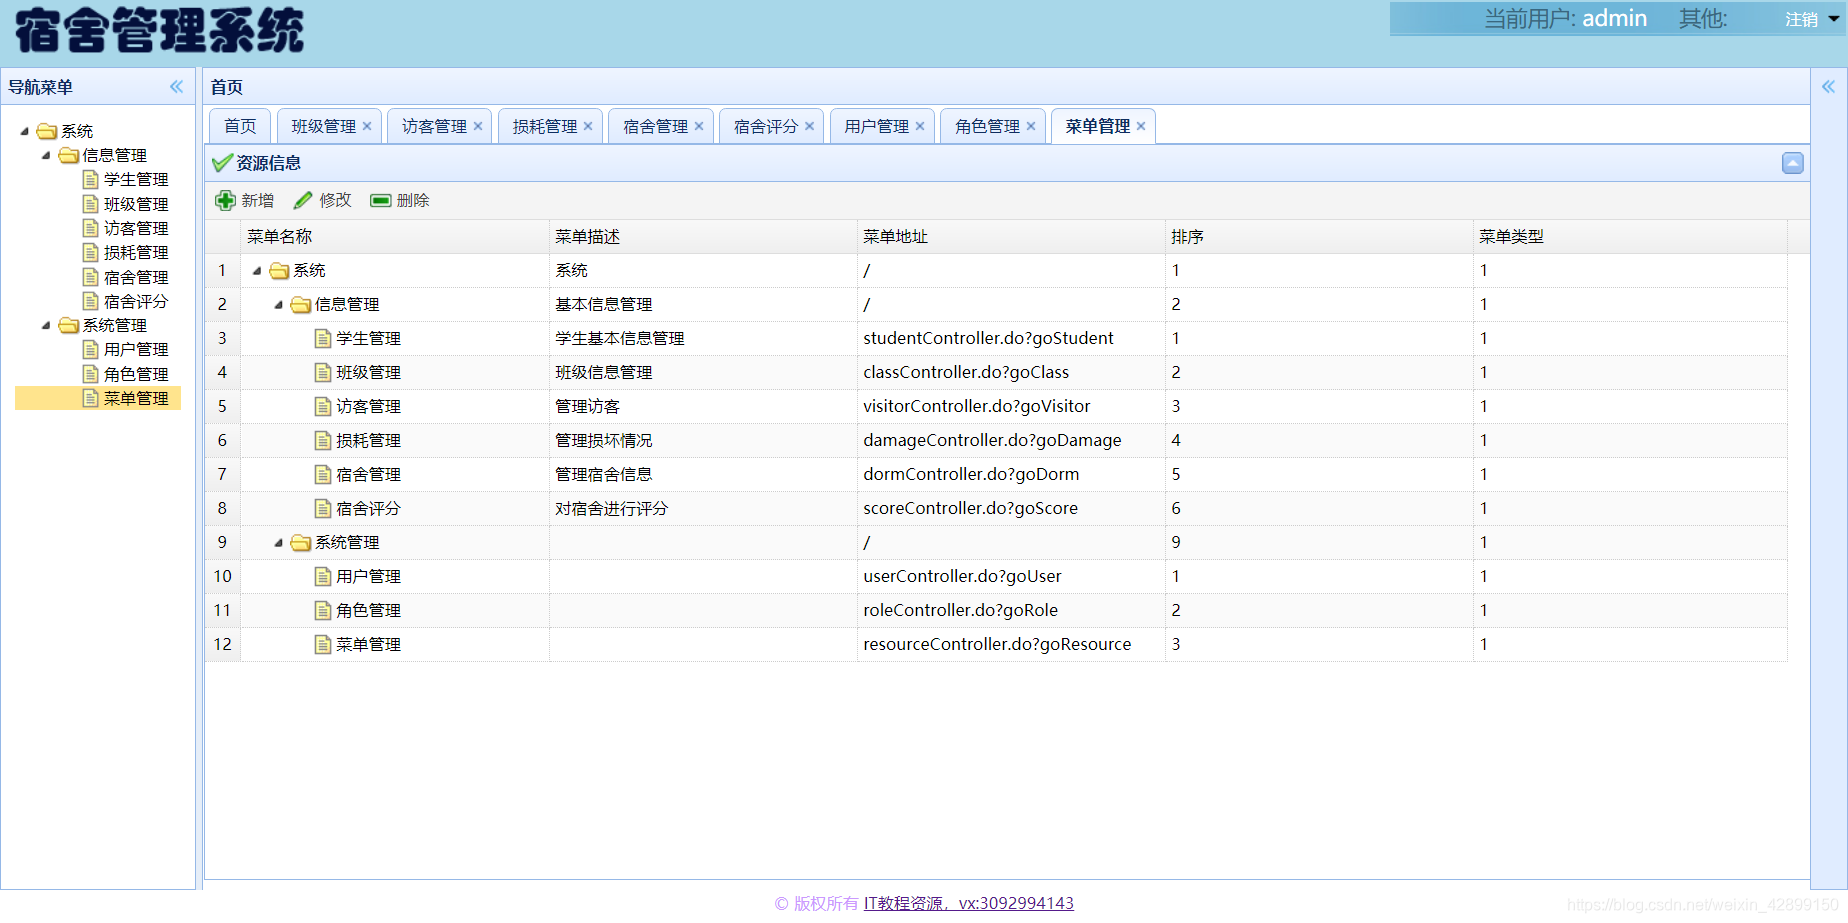Click the 信息管理 folder icon in navigation tree
Image resolution: width=1848 pixels, height=923 pixels.
pyautogui.click(x=69, y=155)
